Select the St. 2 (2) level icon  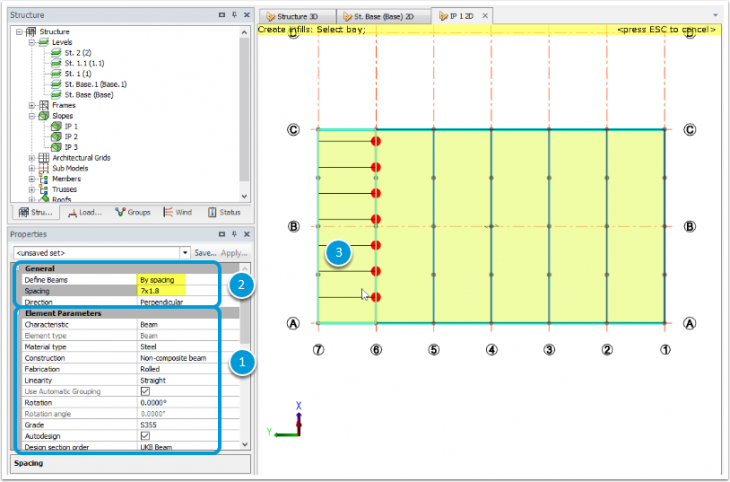coord(56,53)
